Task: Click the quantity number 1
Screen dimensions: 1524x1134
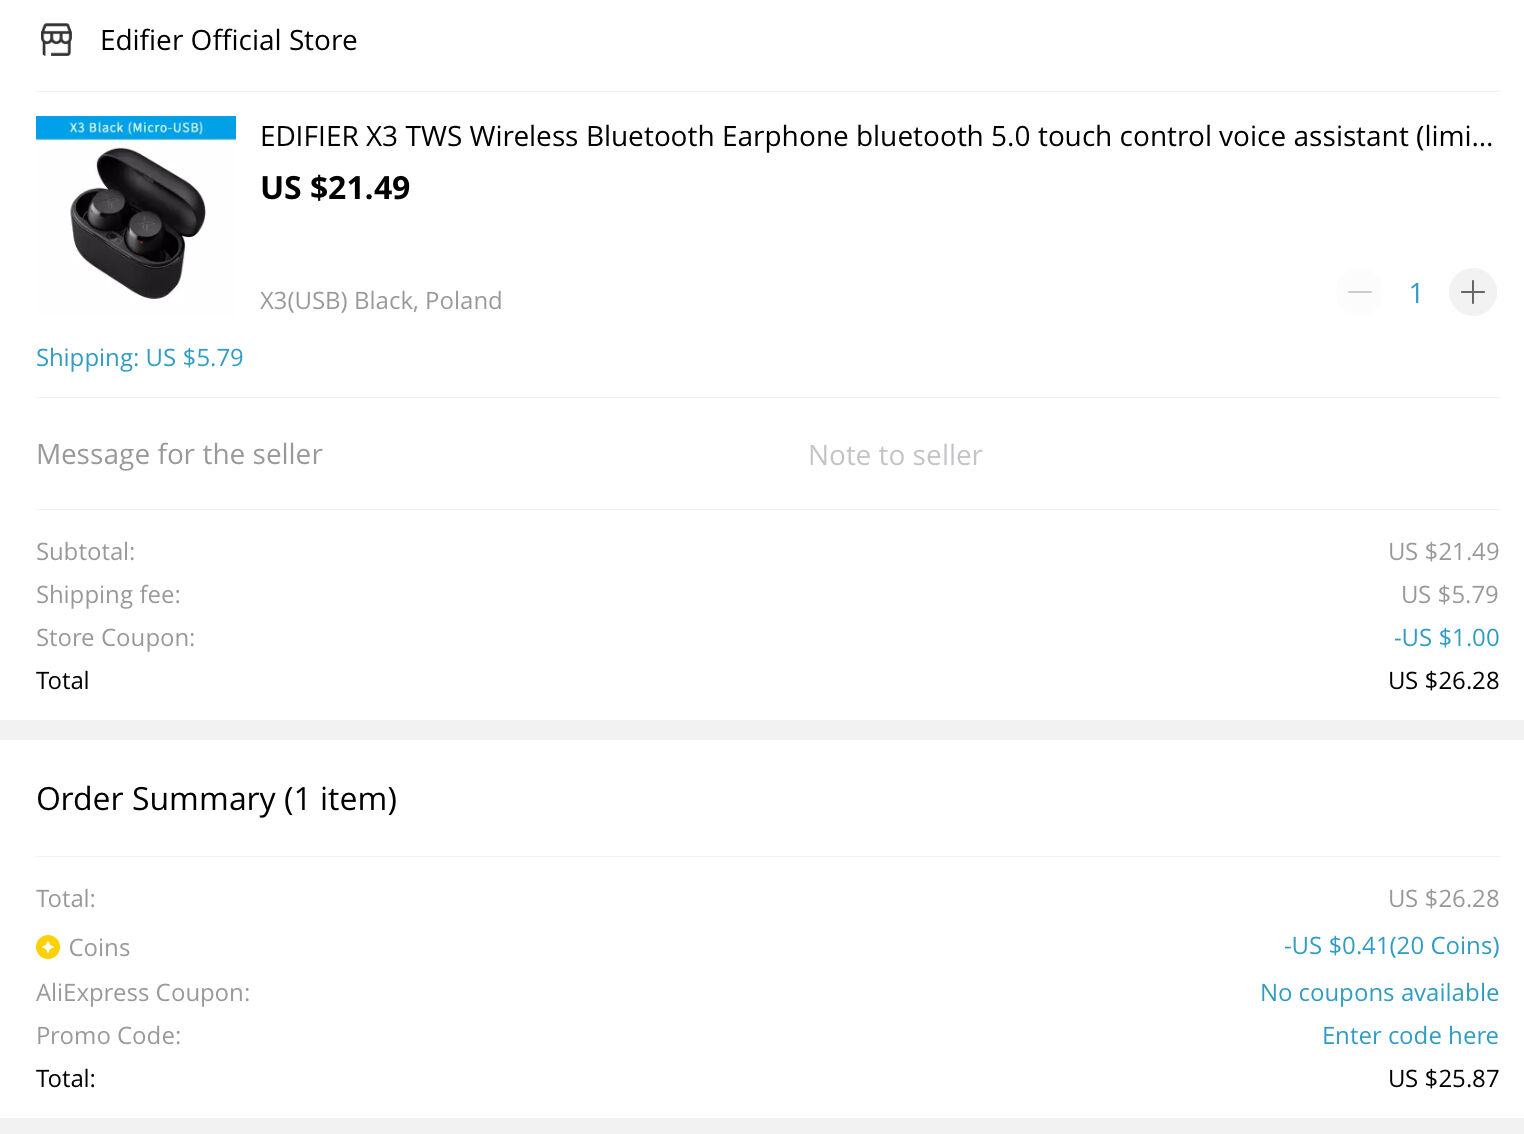Action: point(1415,293)
